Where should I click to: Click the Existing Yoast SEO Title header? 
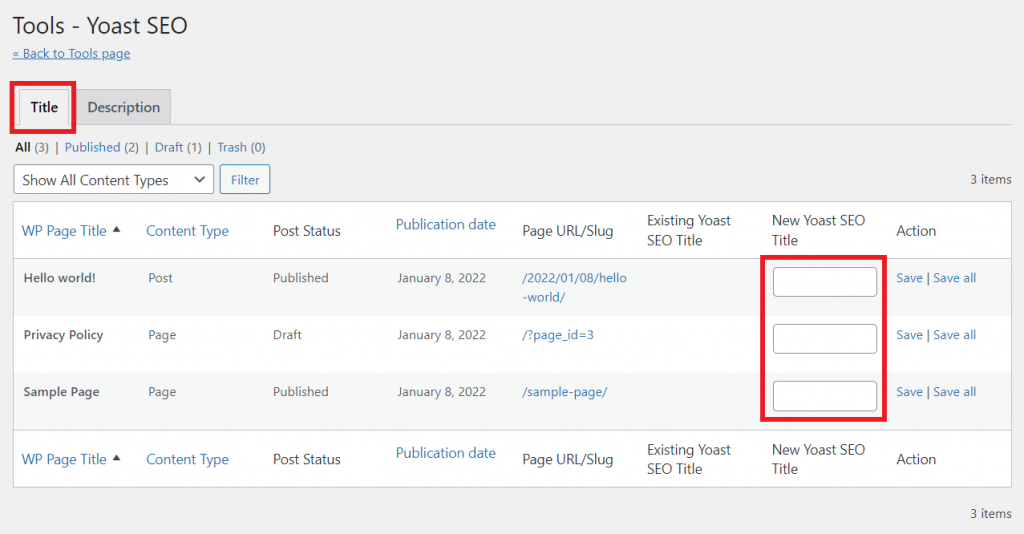pyautogui.click(x=689, y=230)
